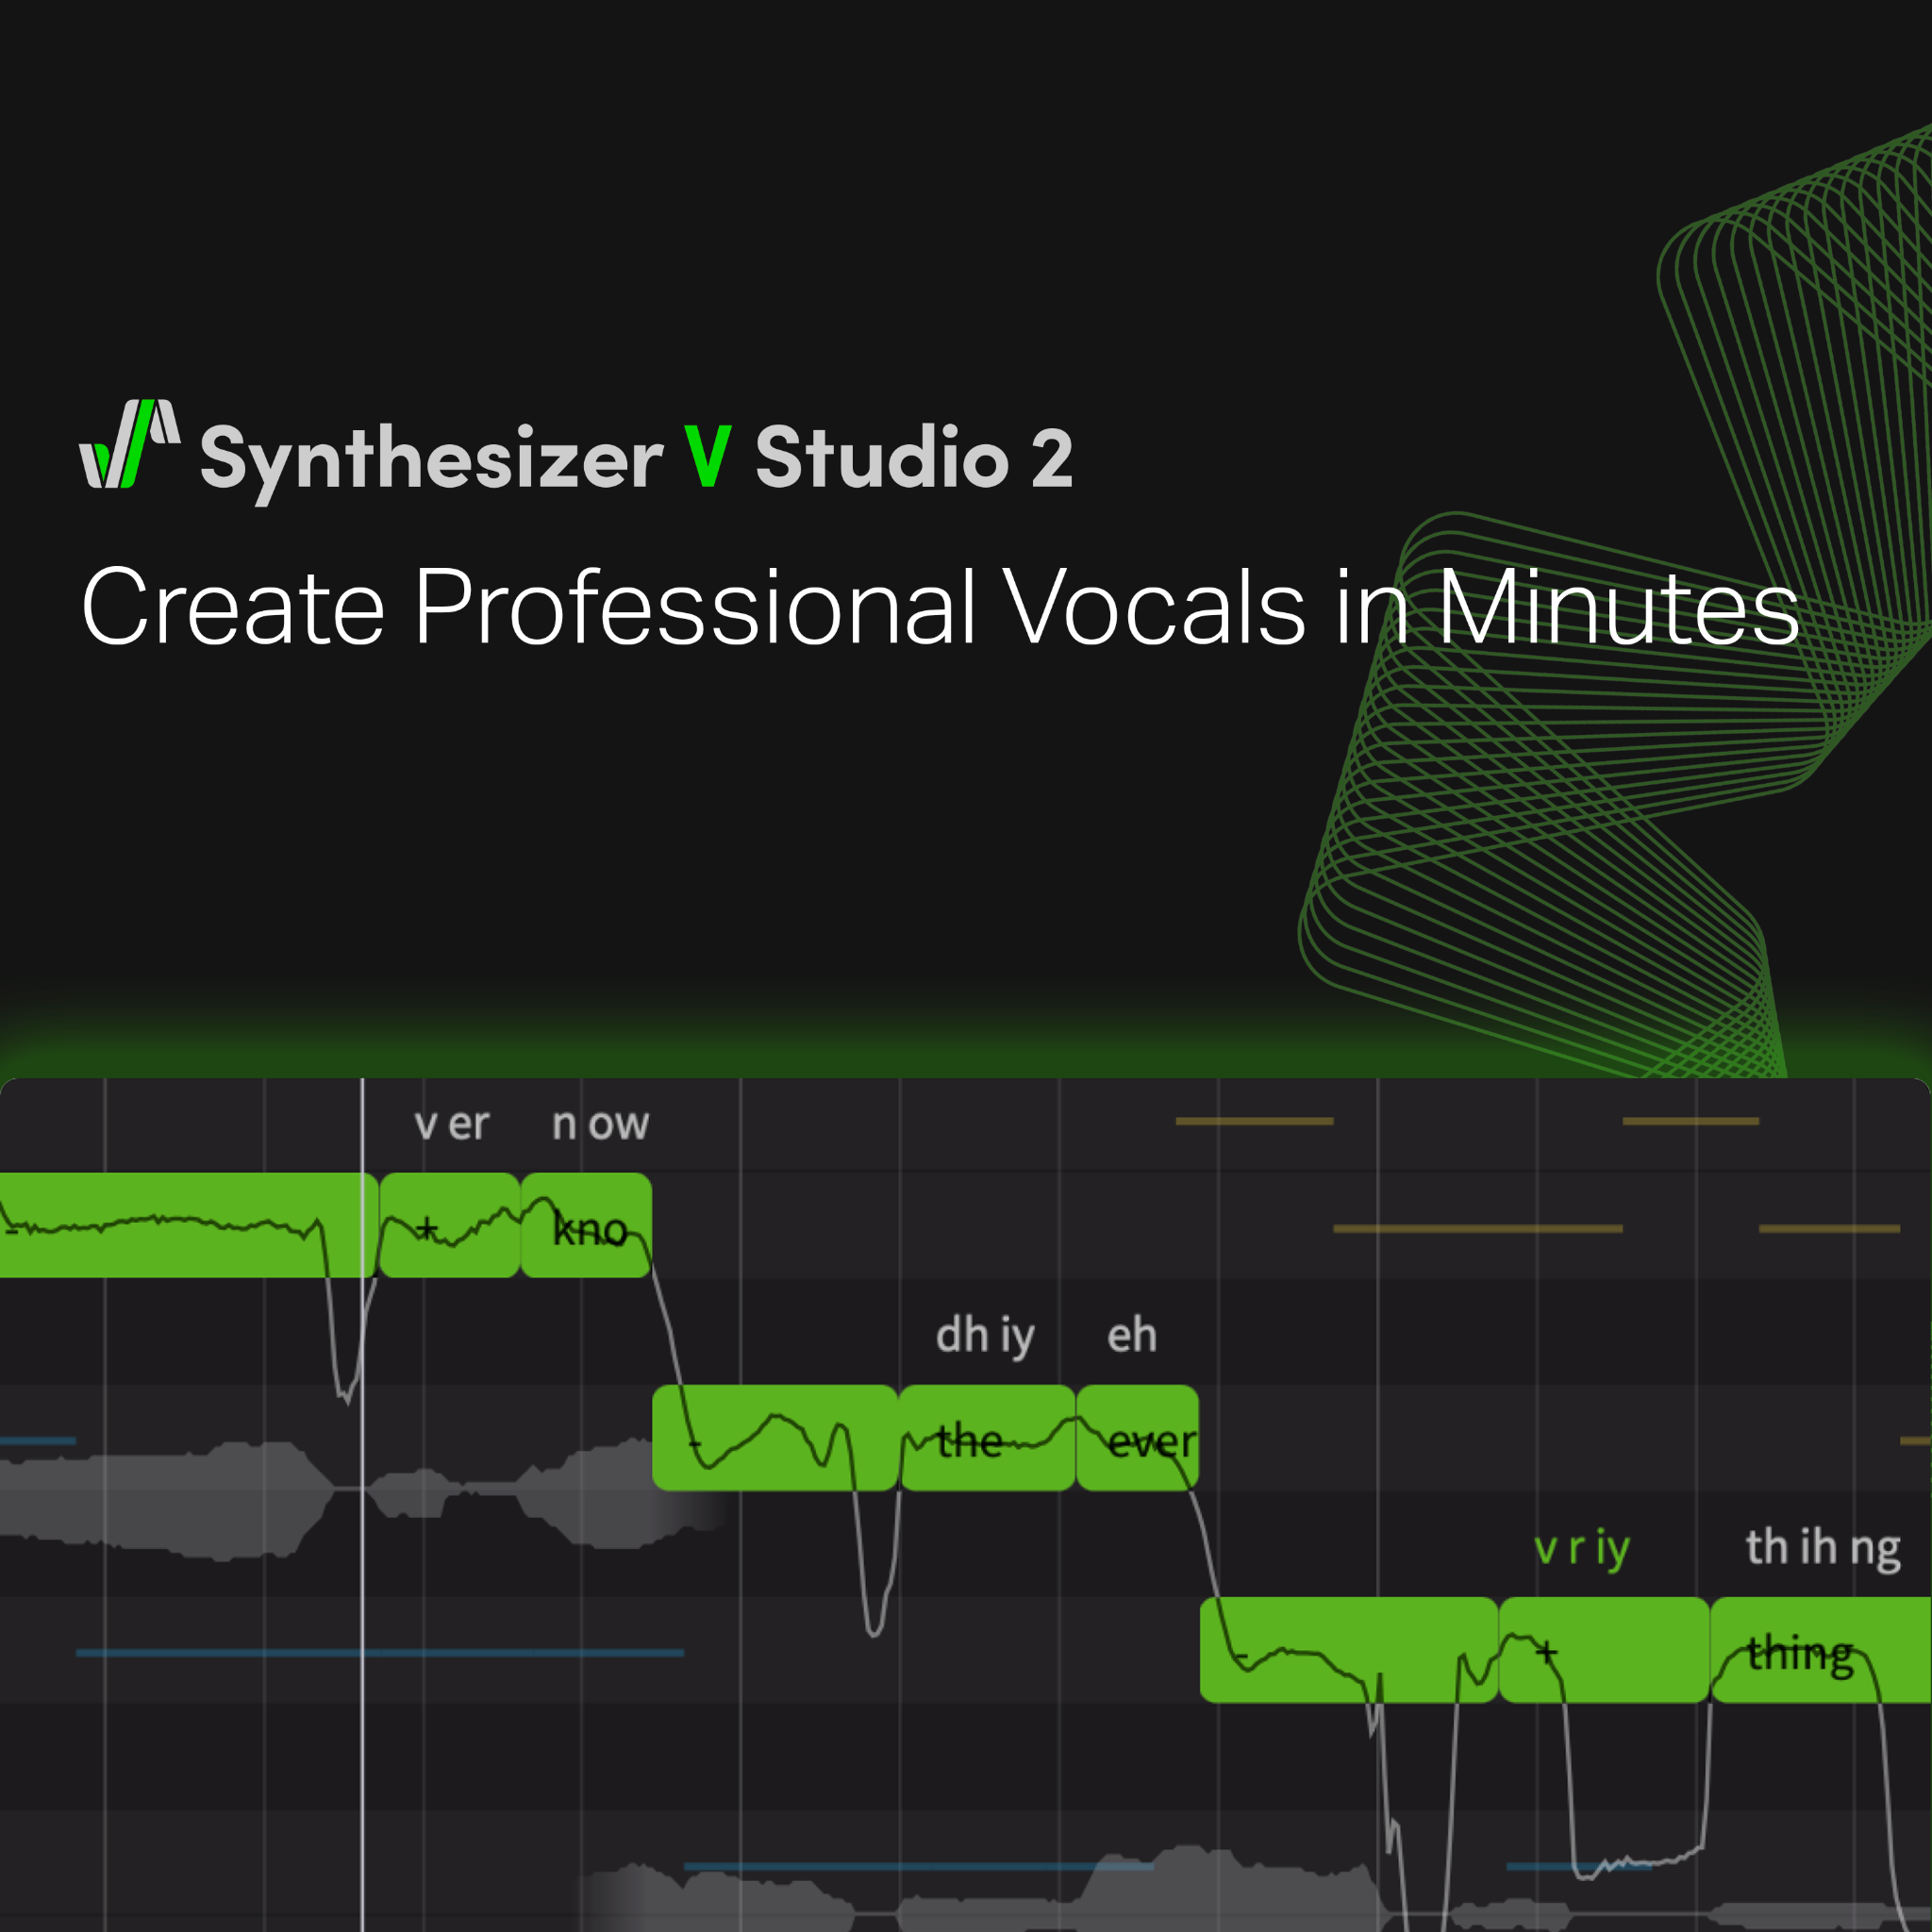This screenshot has height=1932, width=1932.
Task: Select the "+" note under "v er" phonemes
Action: [x=450, y=1225]
